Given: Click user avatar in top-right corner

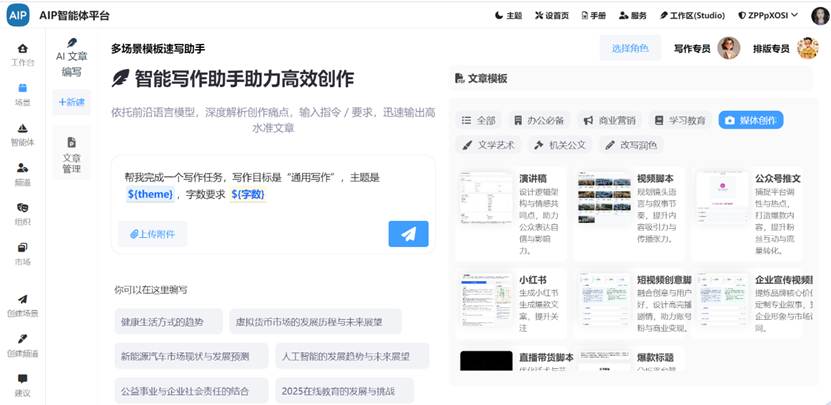Looking at the screenshot, I should [820, 16].
